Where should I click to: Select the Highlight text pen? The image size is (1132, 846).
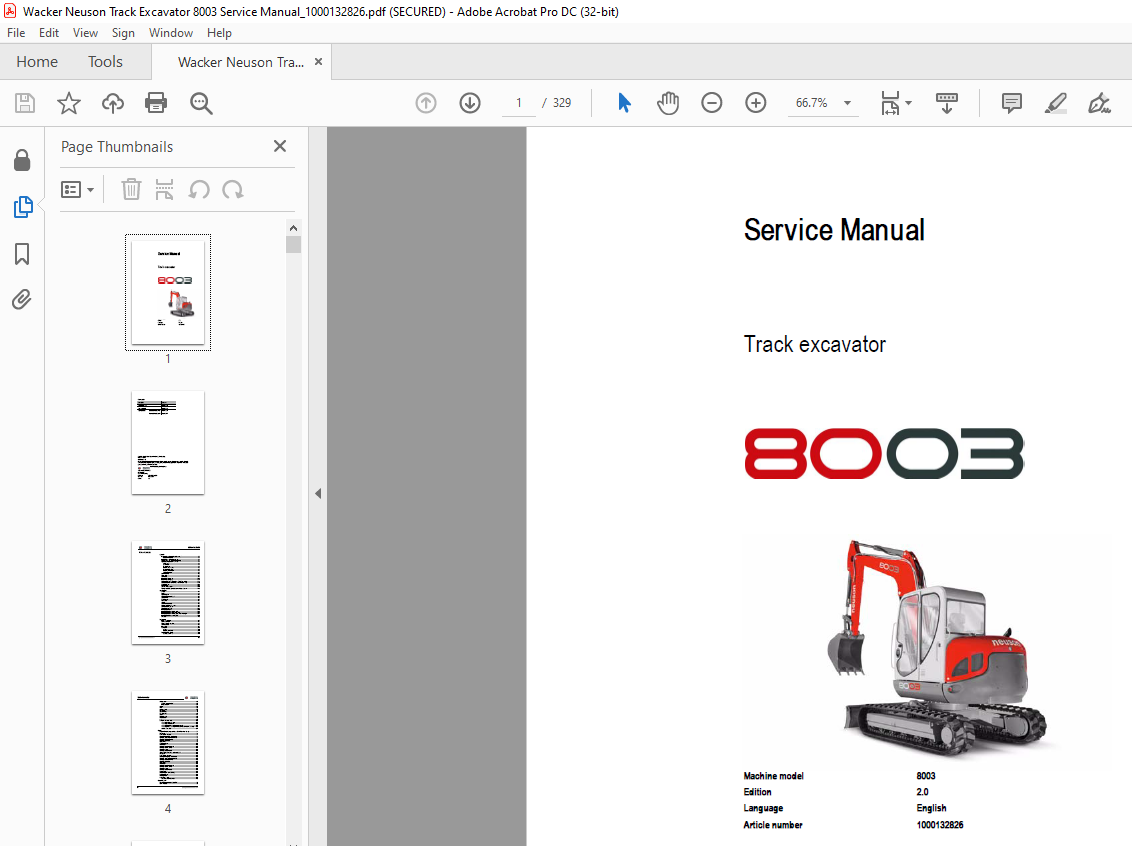1055,103
